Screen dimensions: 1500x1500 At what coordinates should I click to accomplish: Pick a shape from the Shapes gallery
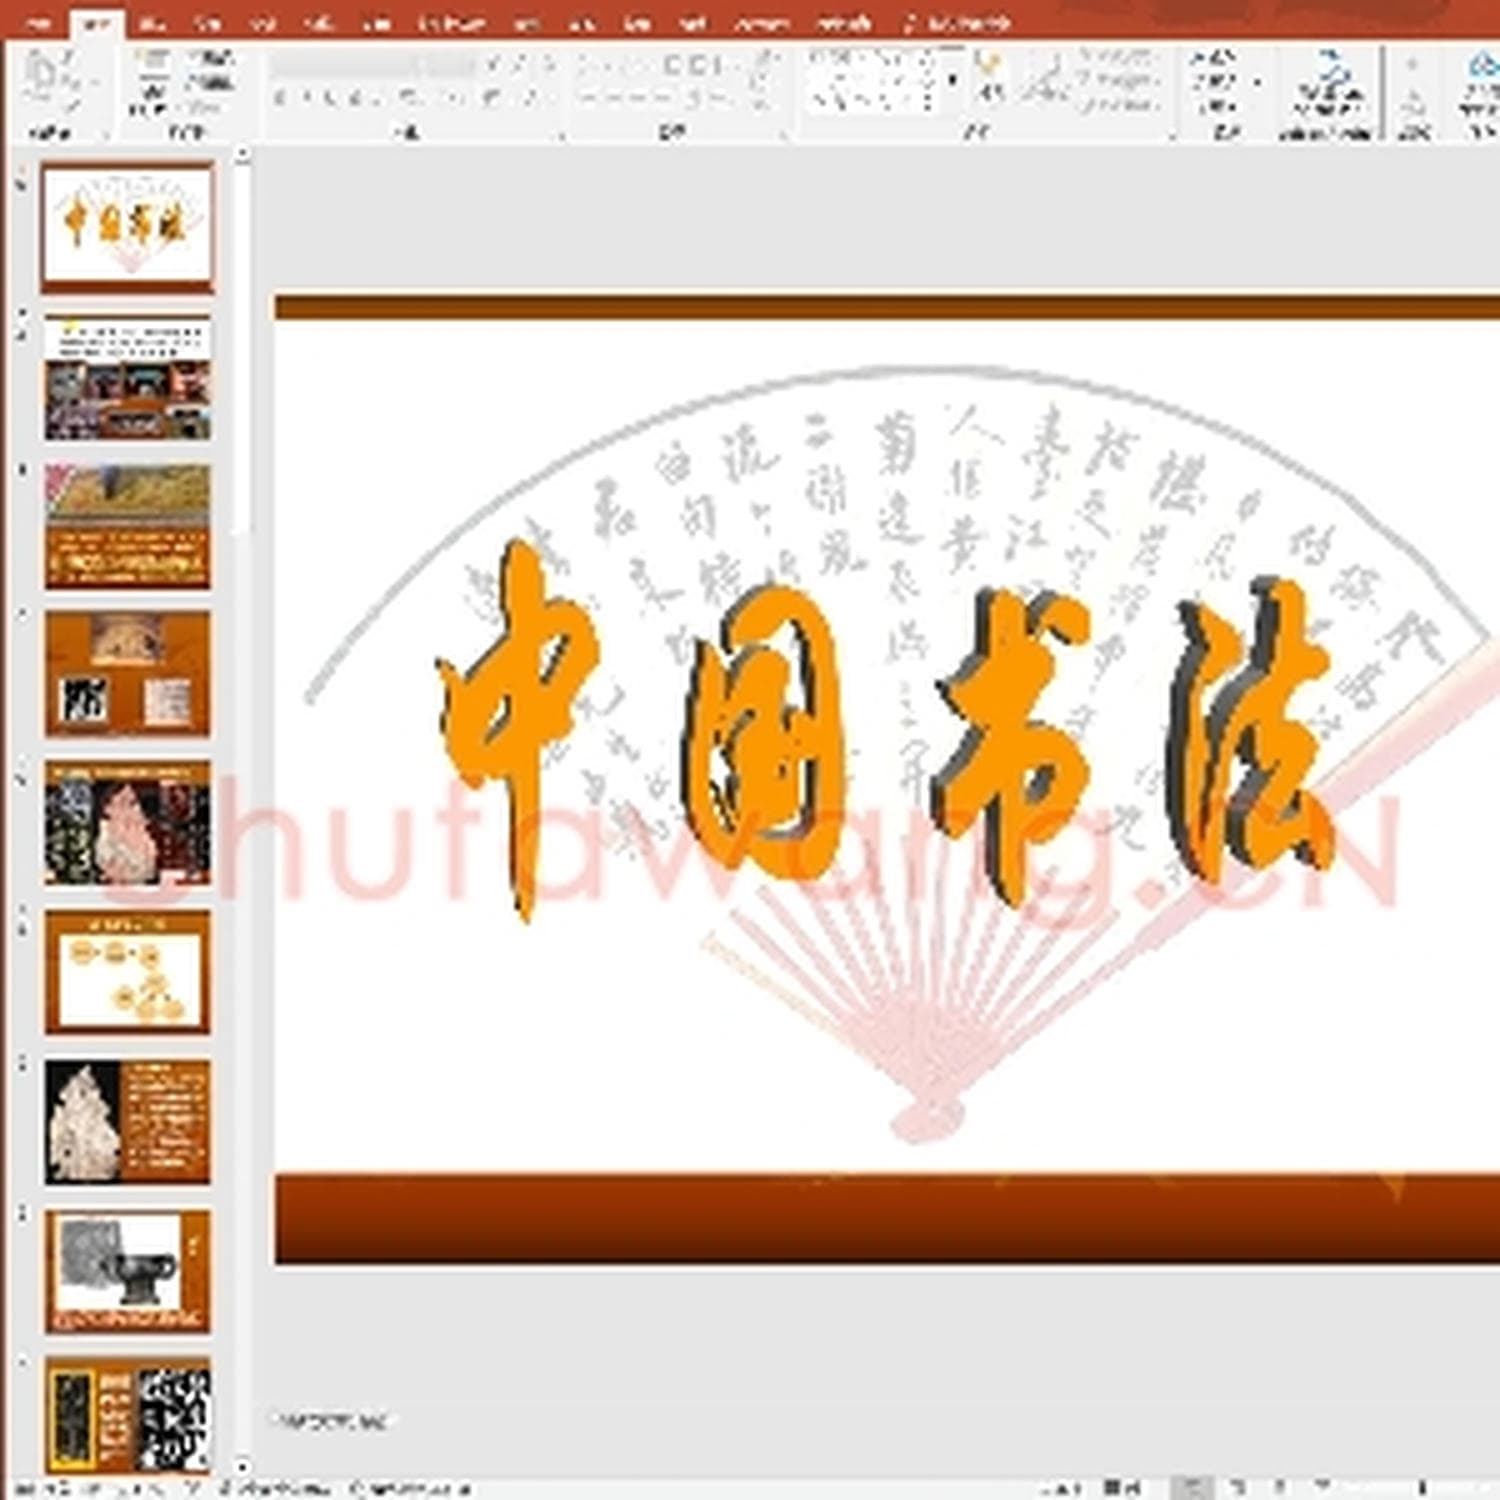[x=872, y=80]
